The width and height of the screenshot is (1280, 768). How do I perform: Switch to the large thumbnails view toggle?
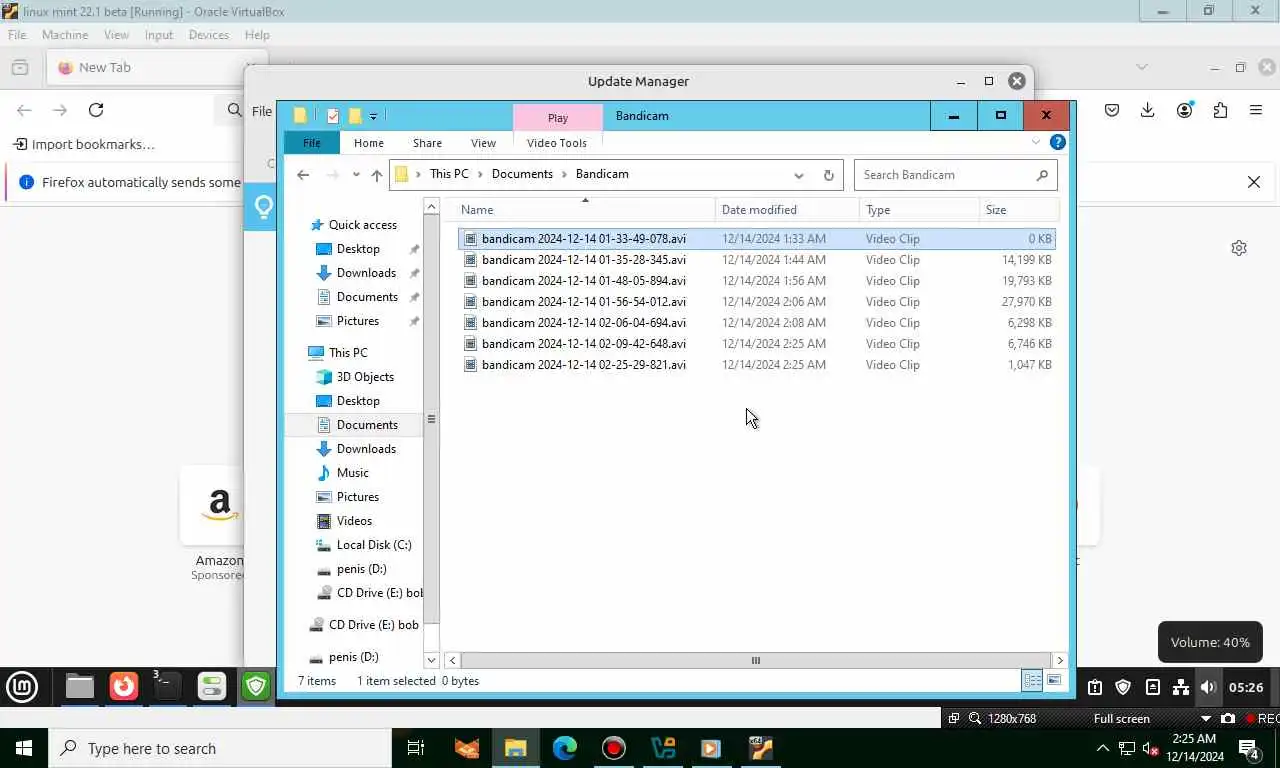1054,680
